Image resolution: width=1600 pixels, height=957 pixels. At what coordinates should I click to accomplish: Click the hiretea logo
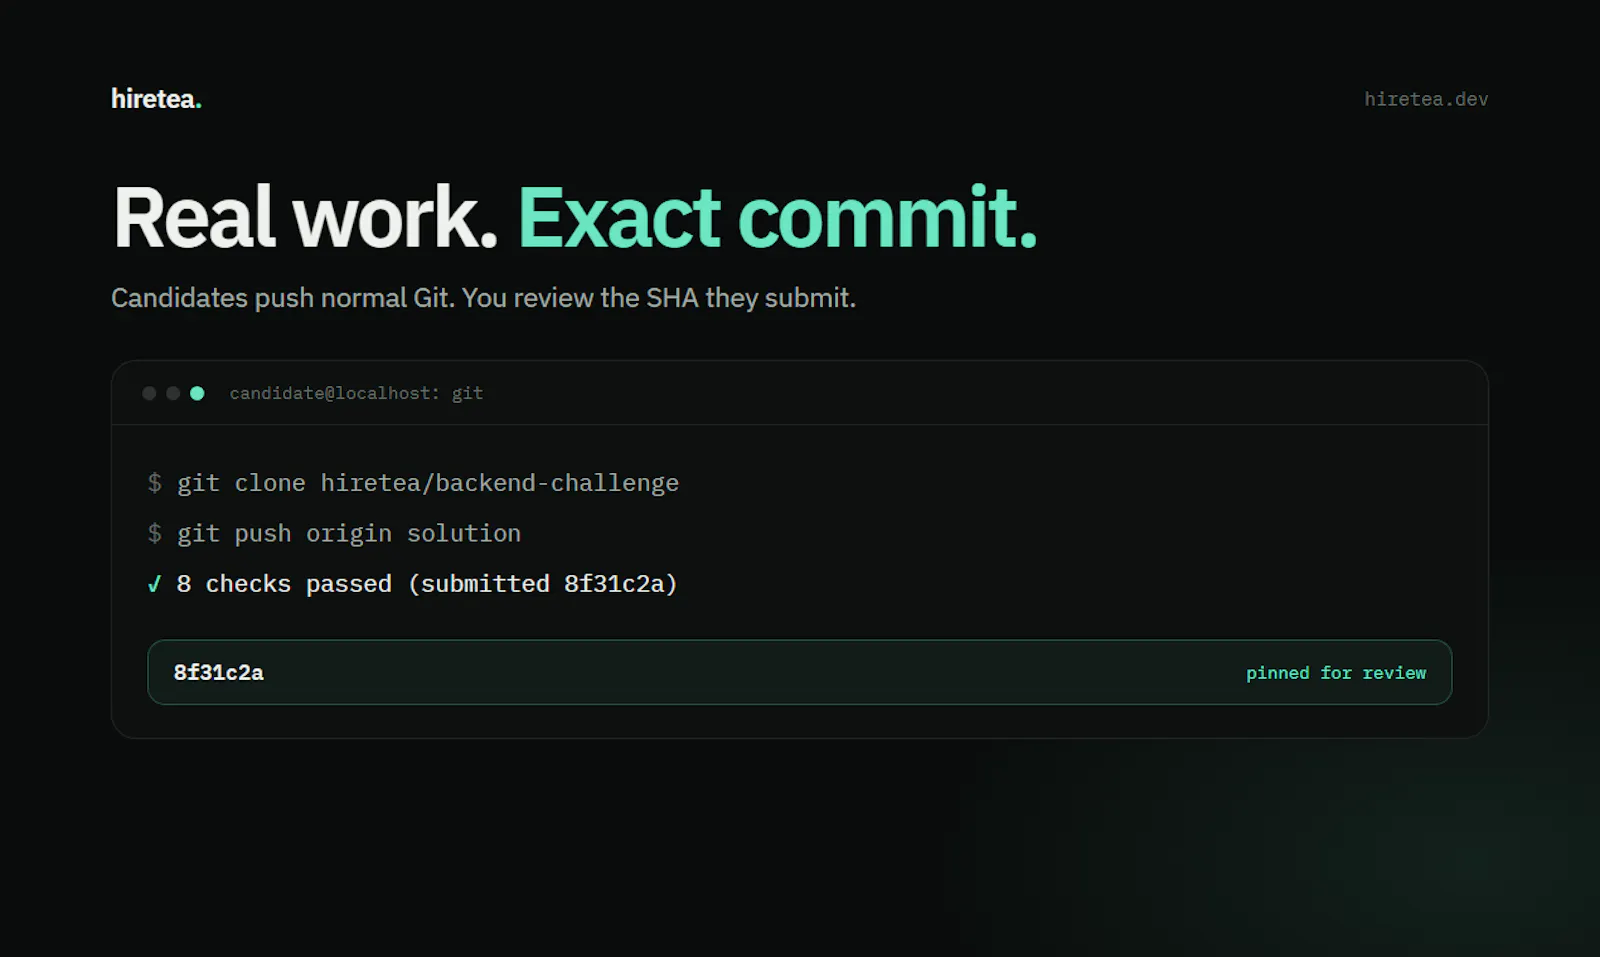pos(156,99)
